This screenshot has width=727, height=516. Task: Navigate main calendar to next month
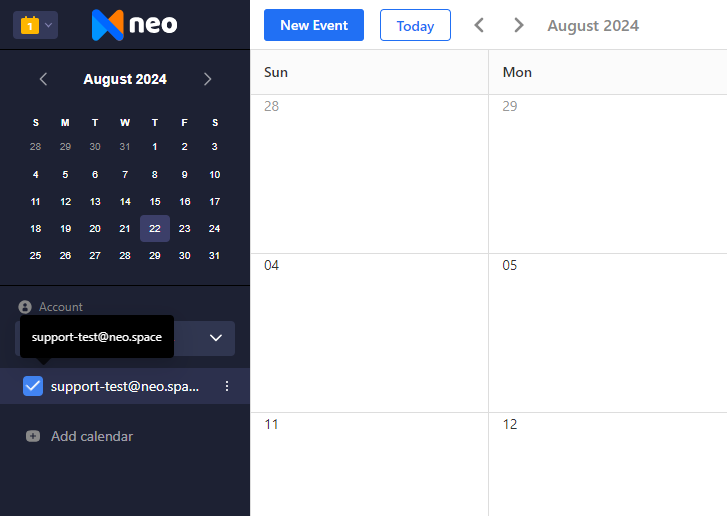(519, 25)
